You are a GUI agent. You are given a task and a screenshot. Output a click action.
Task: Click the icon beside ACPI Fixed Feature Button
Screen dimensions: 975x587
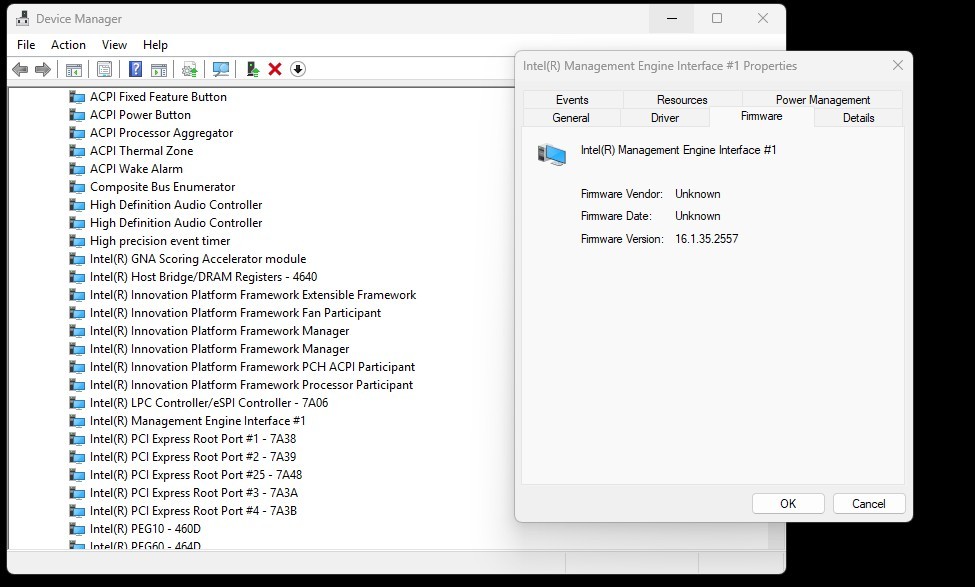77,97
